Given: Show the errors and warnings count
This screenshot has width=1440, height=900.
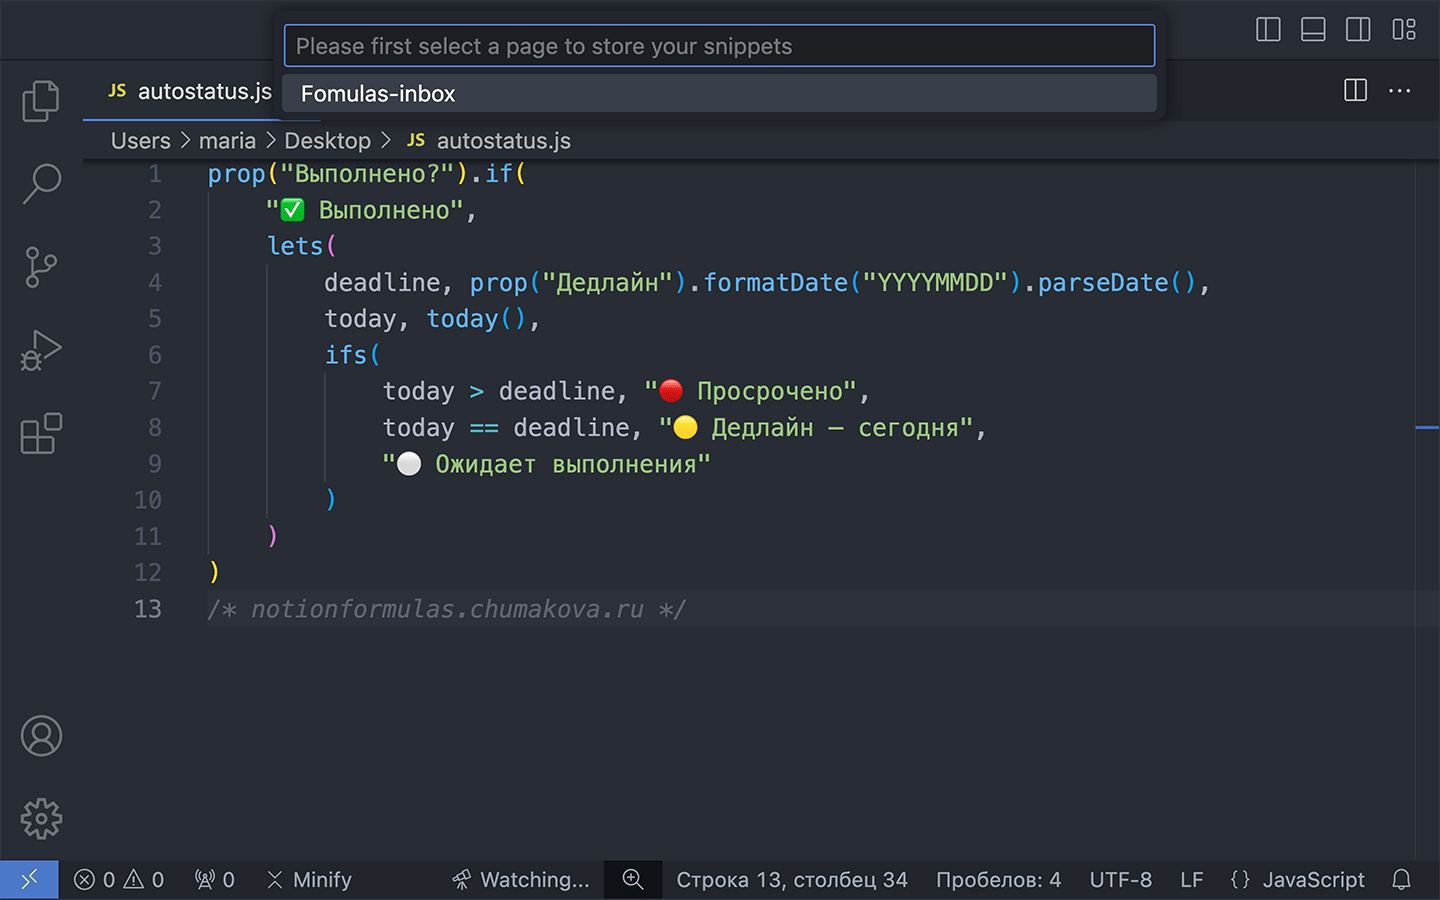Looking at the screenshot, I should point(119,880).
